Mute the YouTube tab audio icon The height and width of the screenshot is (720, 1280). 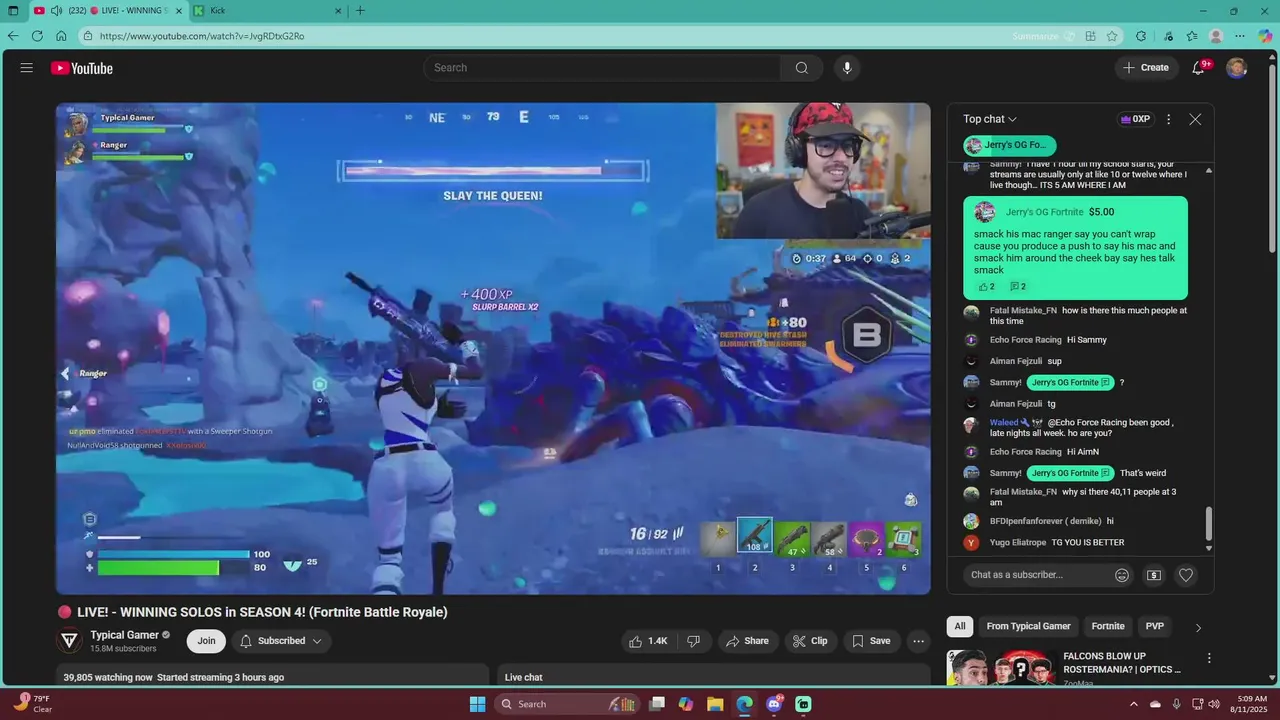(56, 11)
